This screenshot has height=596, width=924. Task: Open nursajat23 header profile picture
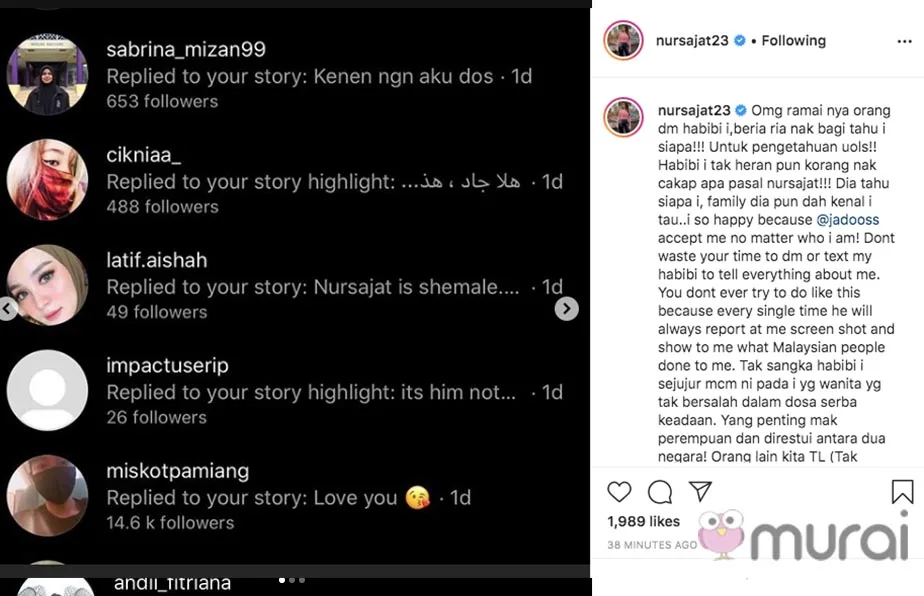(623, 41)
